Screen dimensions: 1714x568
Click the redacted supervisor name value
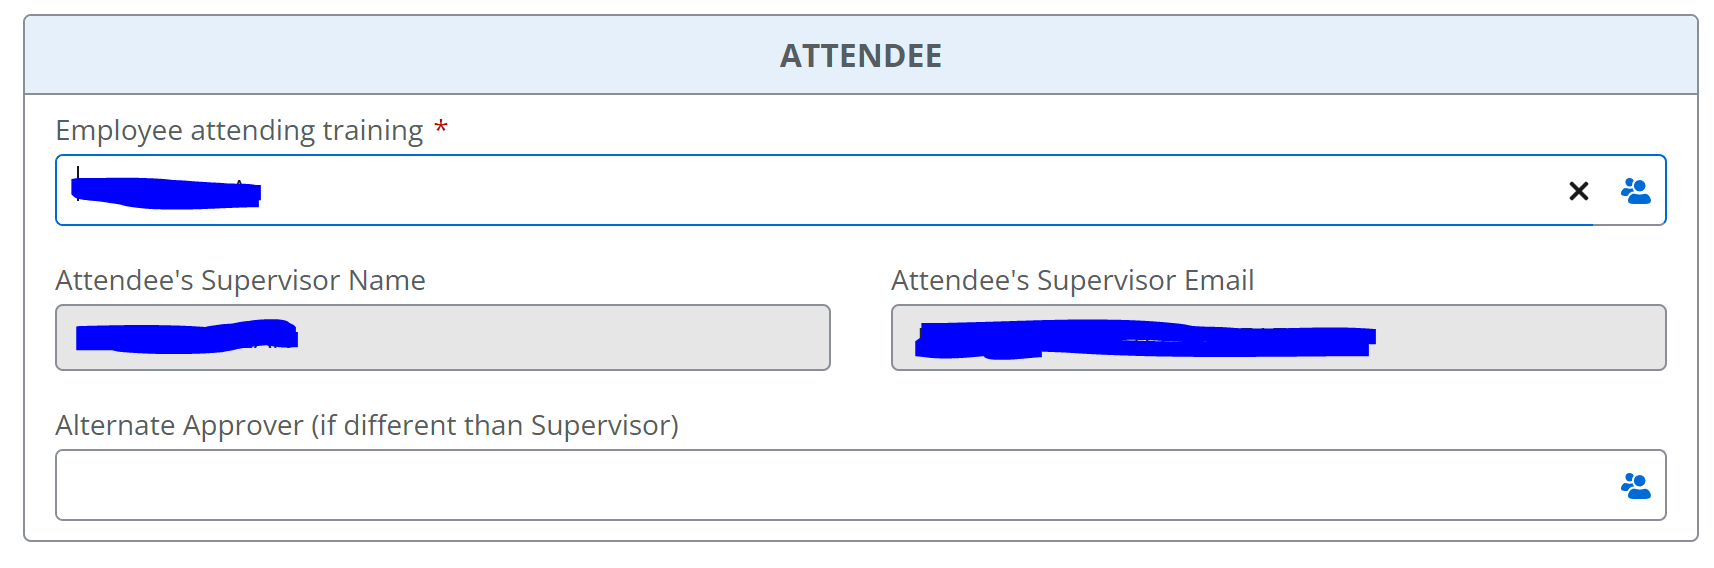(186, 337)
